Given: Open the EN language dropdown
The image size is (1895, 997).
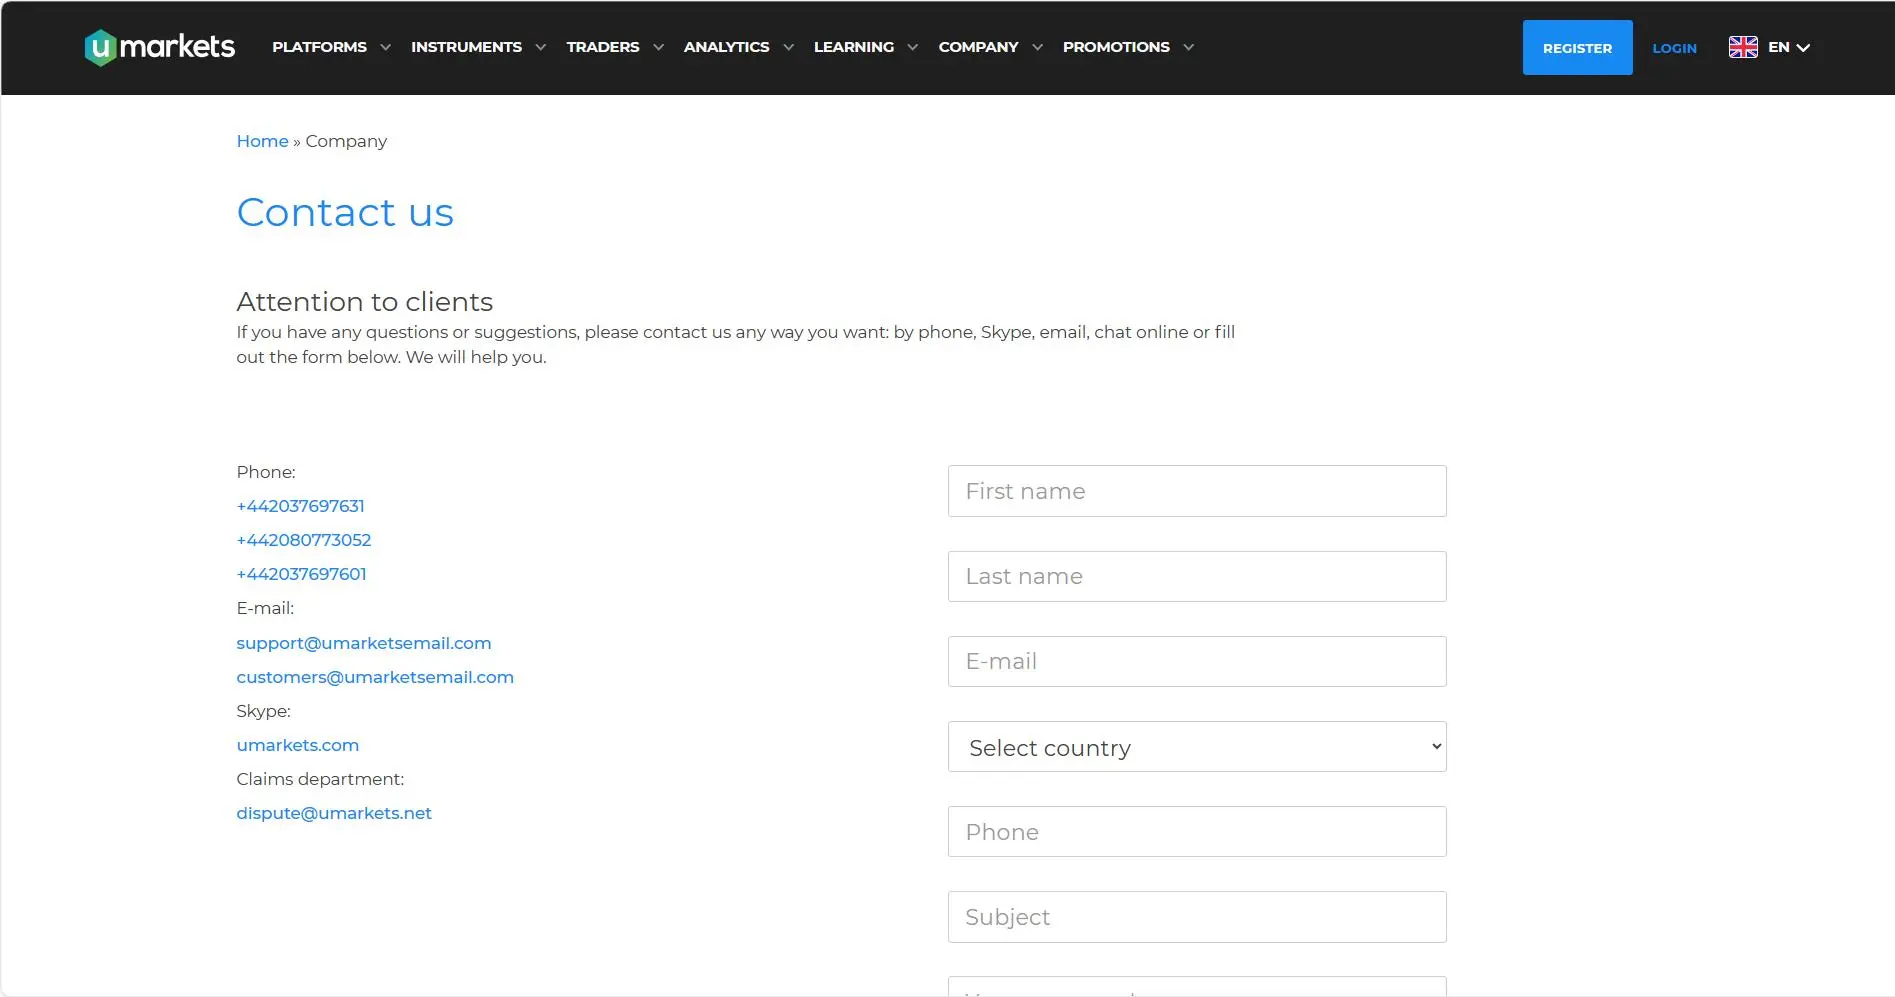Looking at the screenshot, I should pos(1789,47).
